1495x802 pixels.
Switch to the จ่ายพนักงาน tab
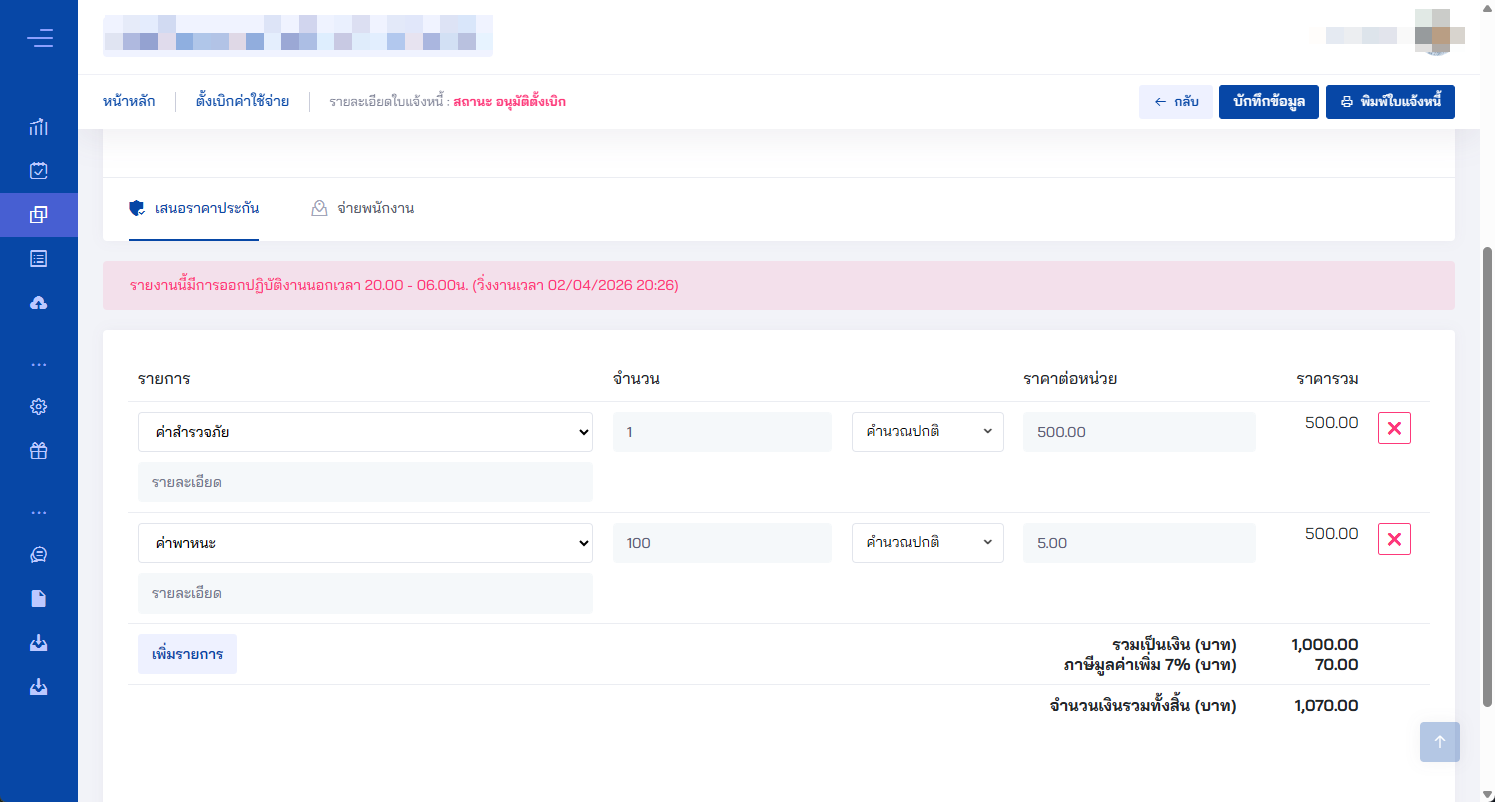pos(363,208)
